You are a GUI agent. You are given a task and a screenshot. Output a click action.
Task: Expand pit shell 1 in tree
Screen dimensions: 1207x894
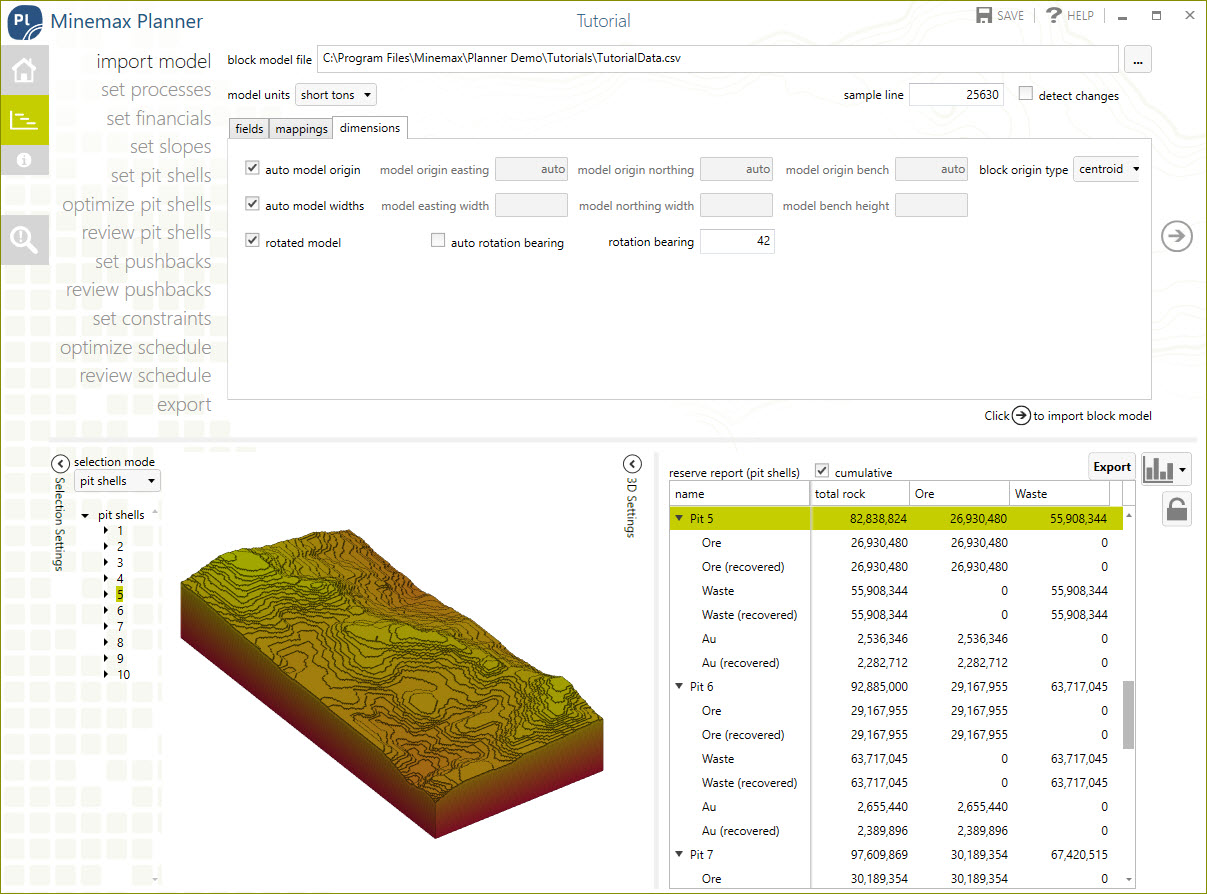(106, 531)
